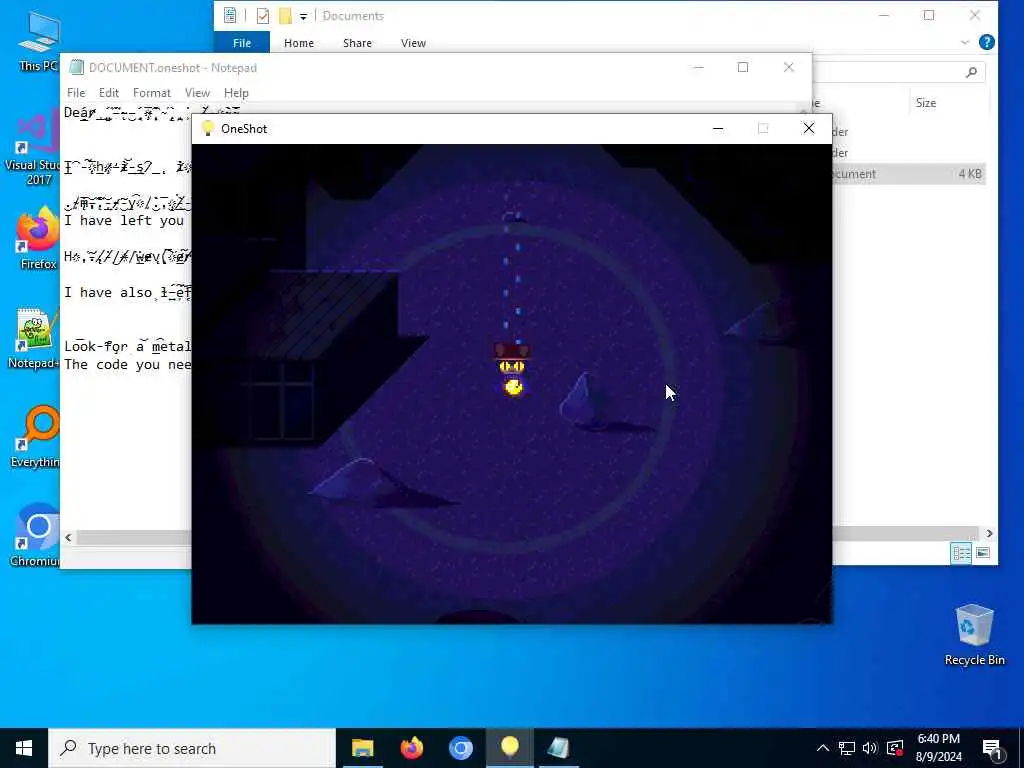Launch Chromium desktop shortcut
This screenshot has width=1024, height=768.
coord(37,536)
